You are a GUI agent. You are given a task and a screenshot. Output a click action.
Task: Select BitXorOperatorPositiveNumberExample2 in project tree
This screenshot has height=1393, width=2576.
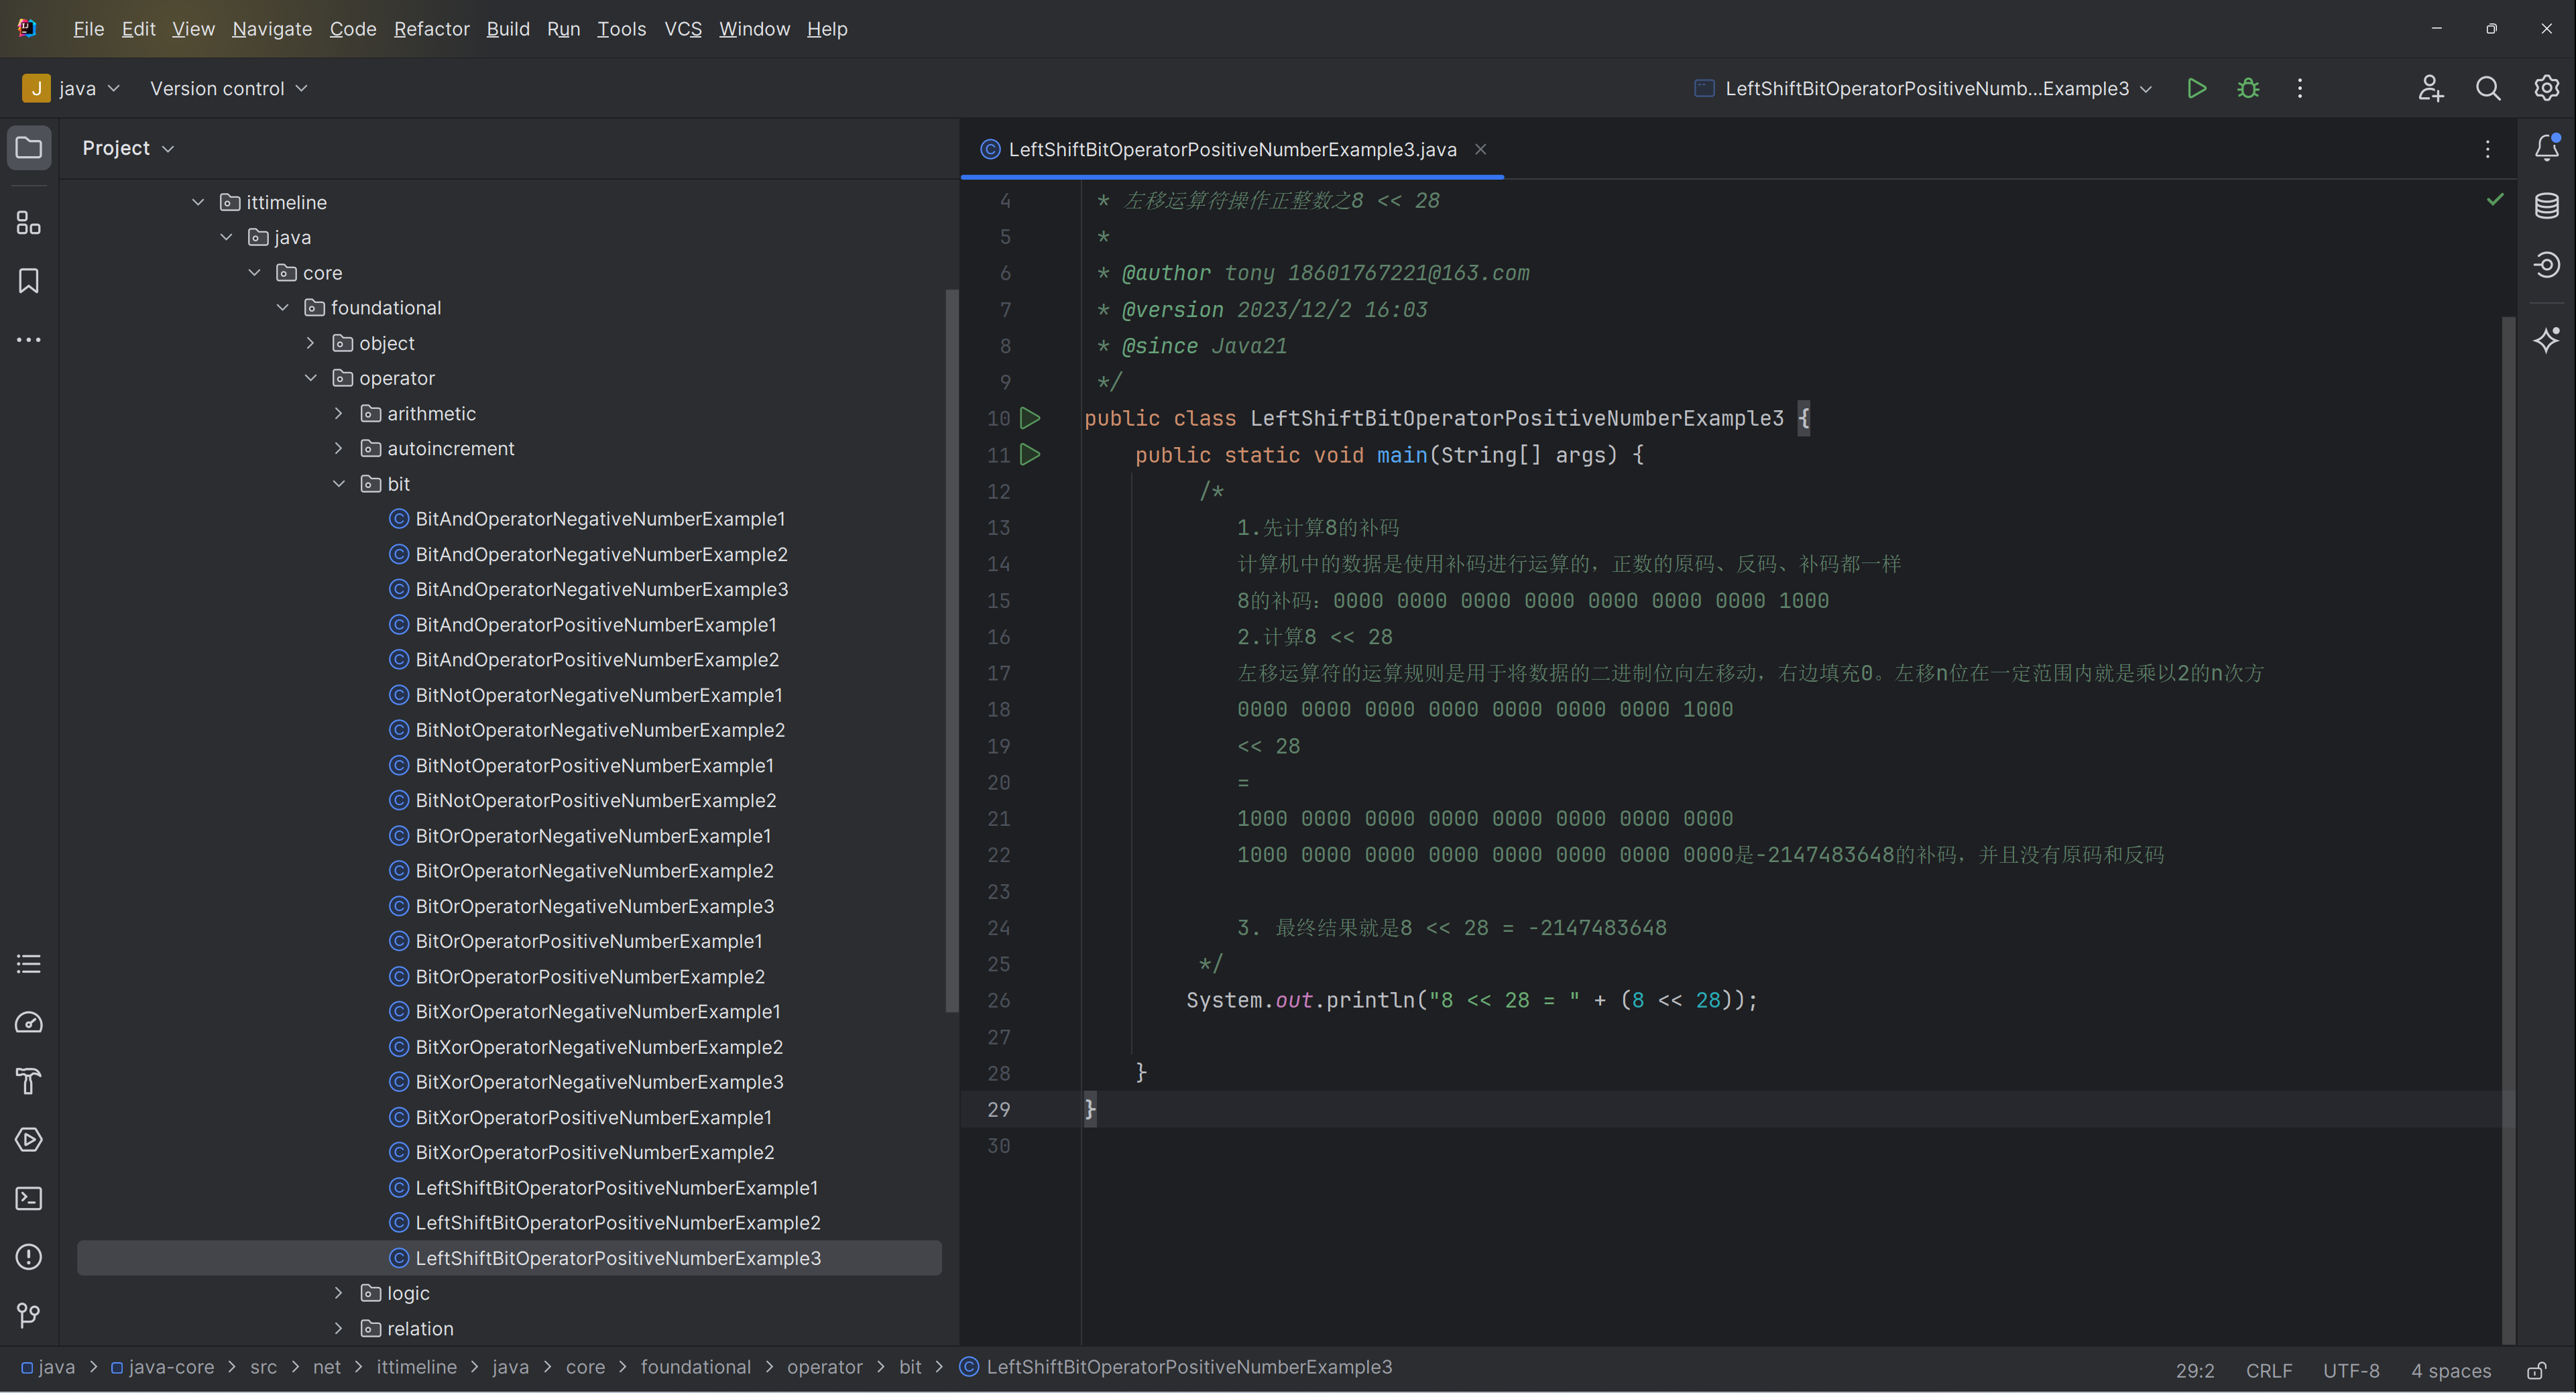tap(594, 1152)
